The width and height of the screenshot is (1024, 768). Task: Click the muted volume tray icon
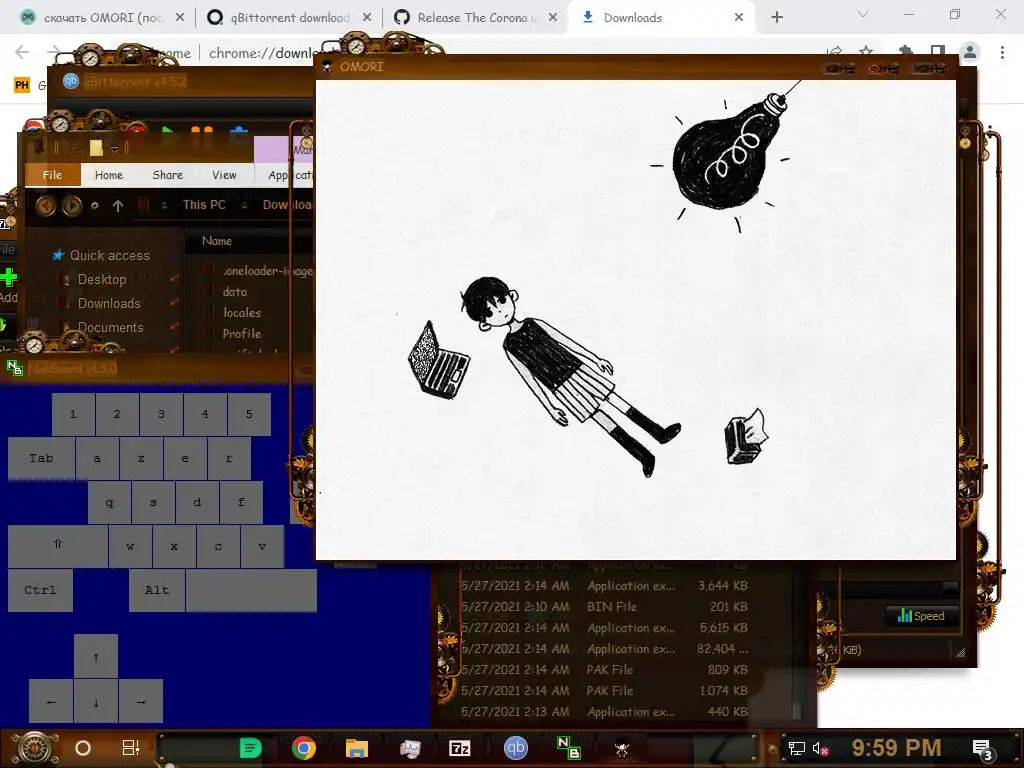(820, 748)
